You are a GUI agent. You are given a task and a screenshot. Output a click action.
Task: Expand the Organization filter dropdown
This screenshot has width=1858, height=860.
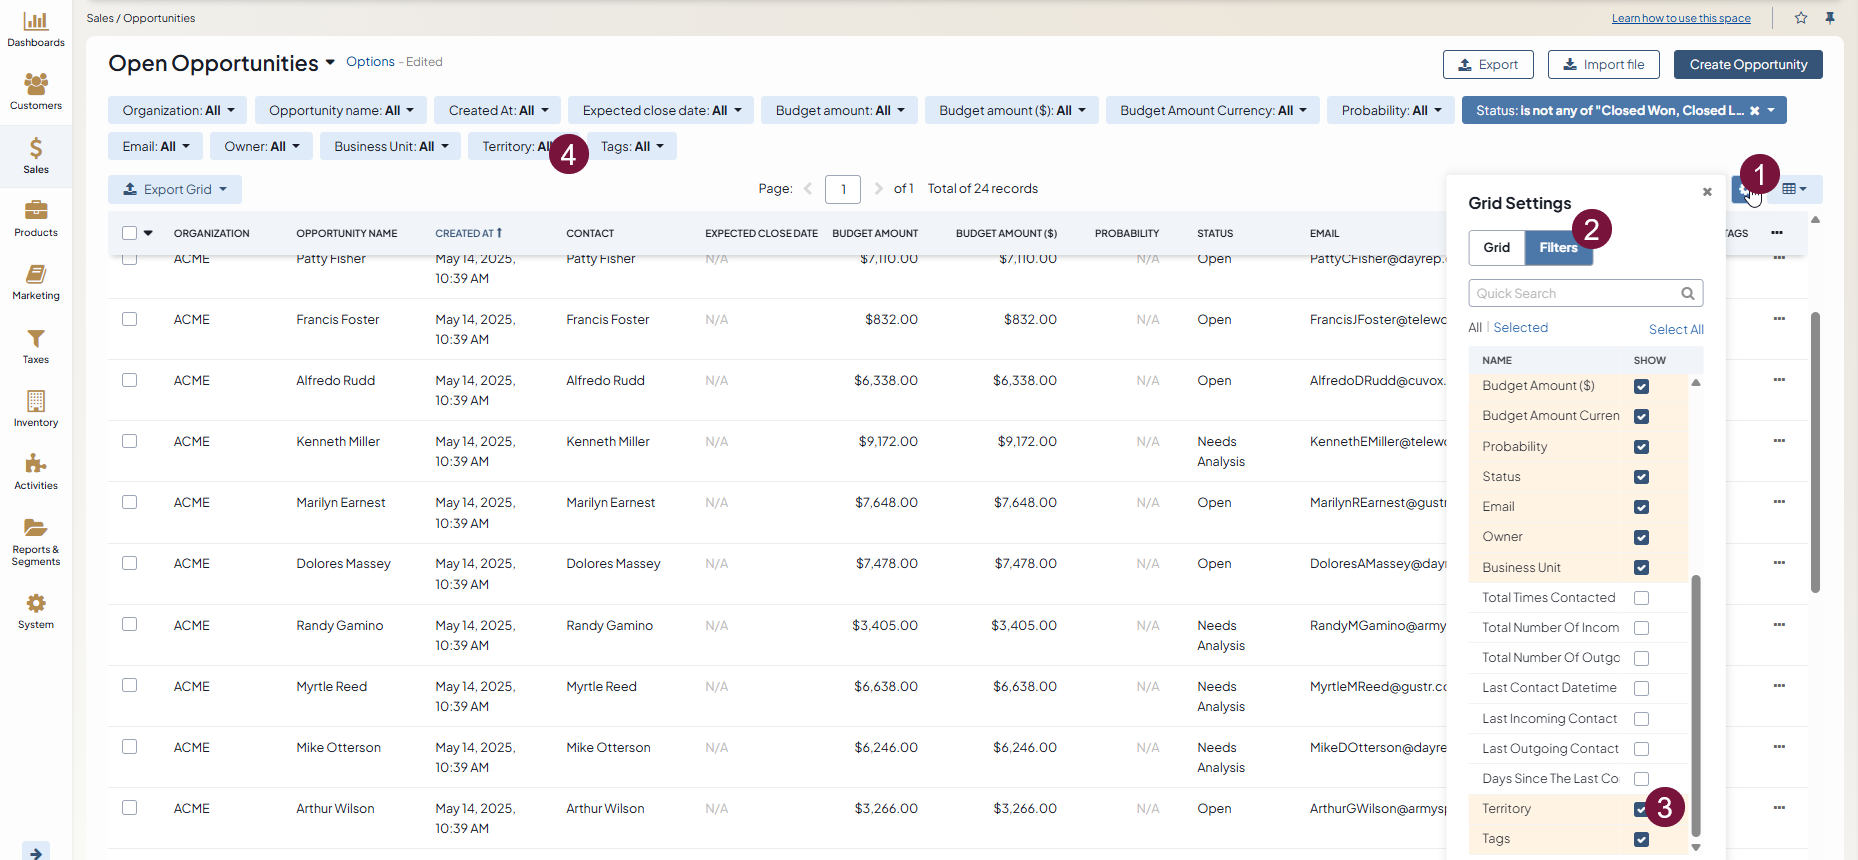point(178,110)
